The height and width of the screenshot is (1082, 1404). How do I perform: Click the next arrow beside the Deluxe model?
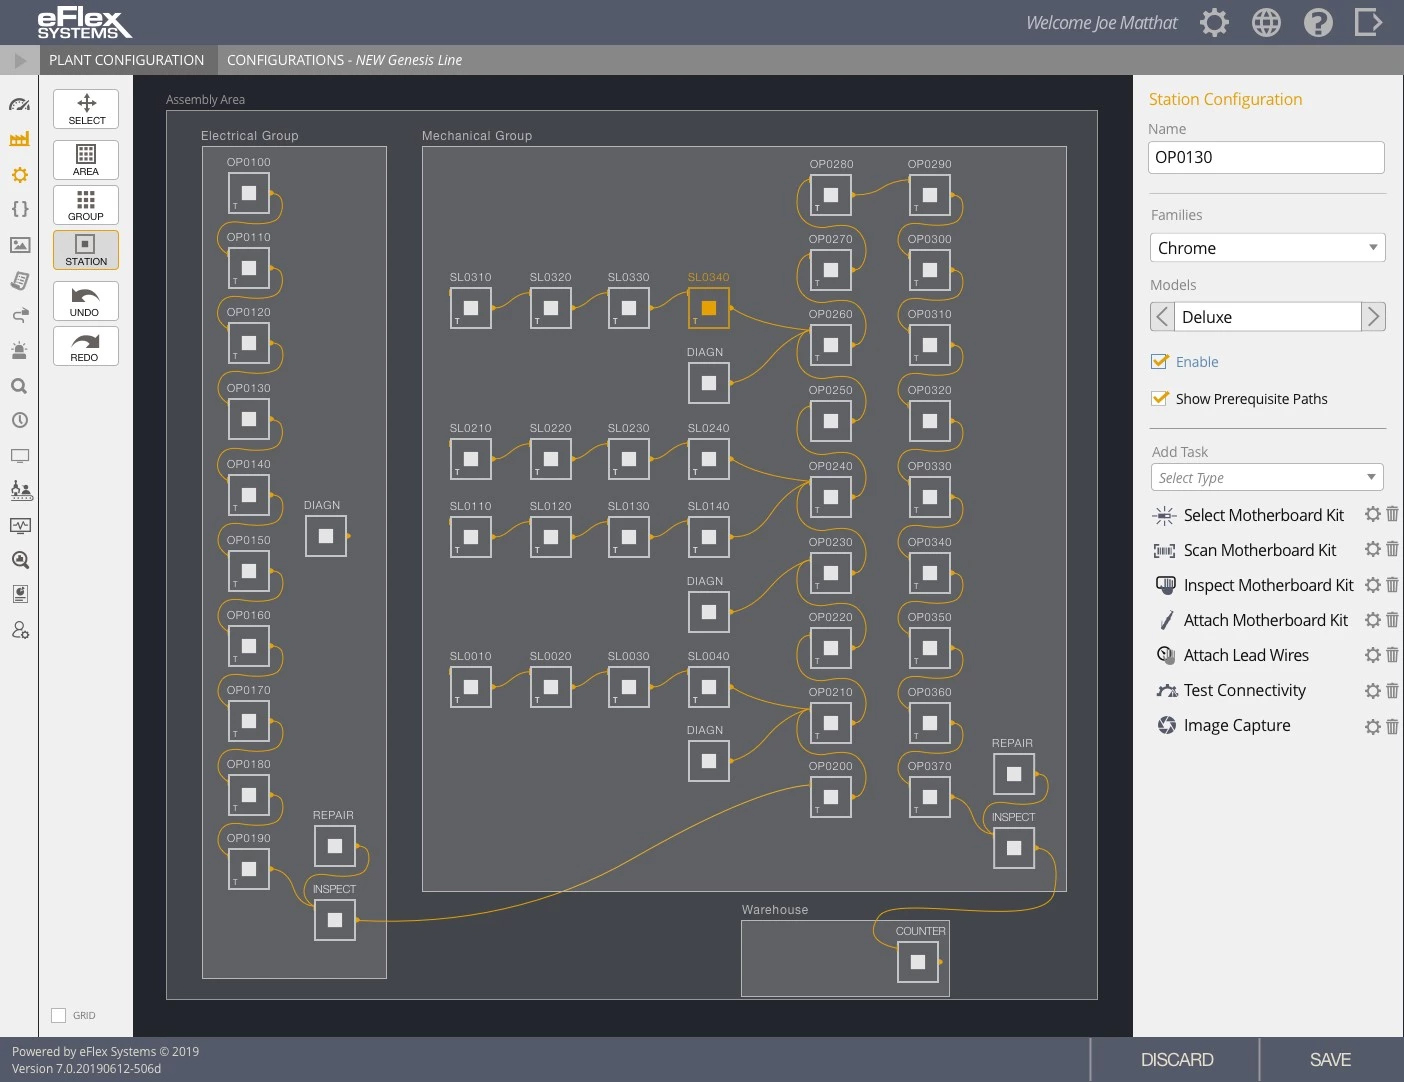1374,316
